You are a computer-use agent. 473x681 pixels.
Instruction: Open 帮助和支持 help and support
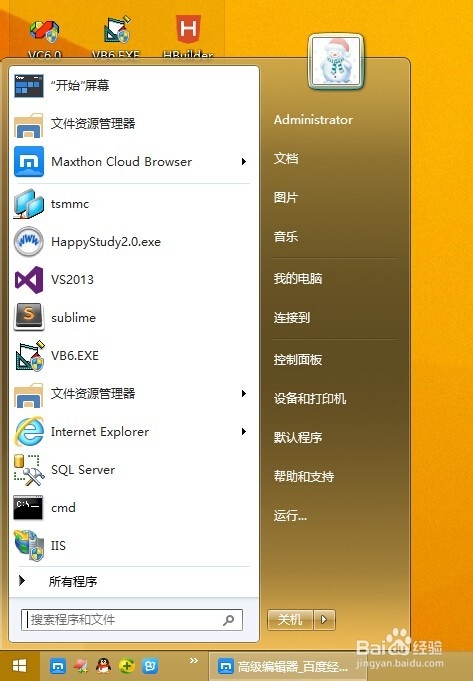(304, 476)
